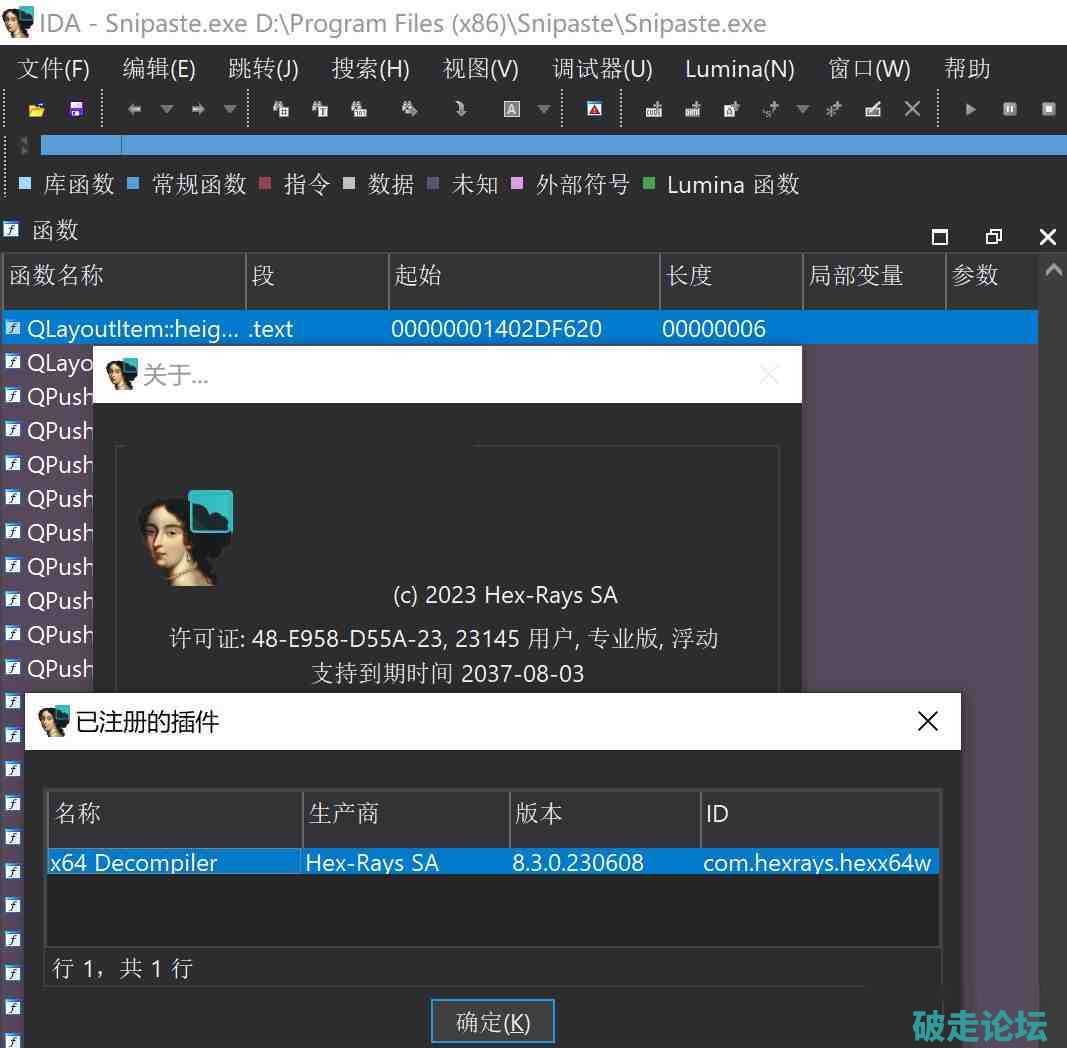
Task: Expand dropdown next to text search icon
Action: [x=544, y=110]
